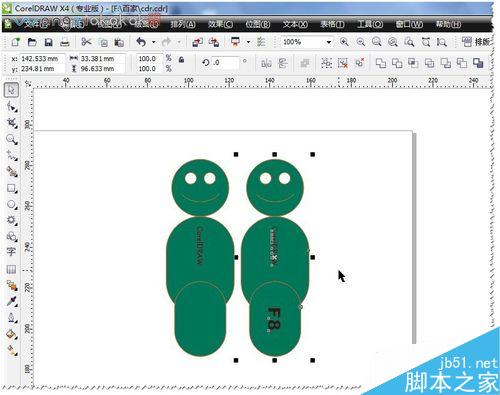Click the Zoom to Page Height icon
Viewport: 500px width, 395px height.
(442, 42)
